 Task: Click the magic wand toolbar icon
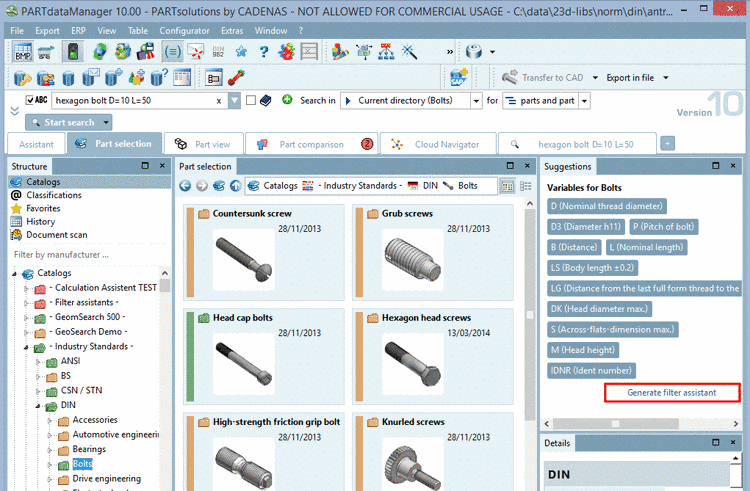pyautogui.click(x=409, y=52)
